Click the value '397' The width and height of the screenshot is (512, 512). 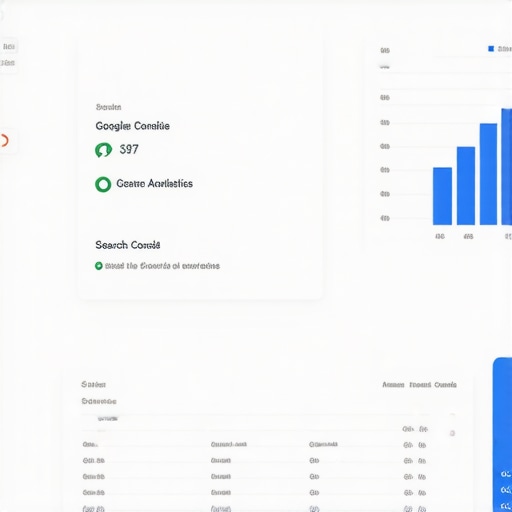[x=129, y=149]
